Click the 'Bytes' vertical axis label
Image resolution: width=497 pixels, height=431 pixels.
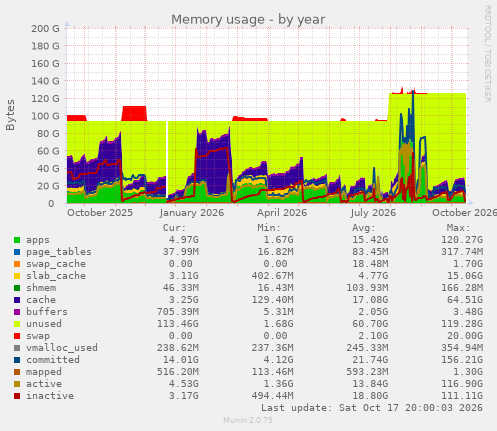pyautogui.click(x=10, y=115)
